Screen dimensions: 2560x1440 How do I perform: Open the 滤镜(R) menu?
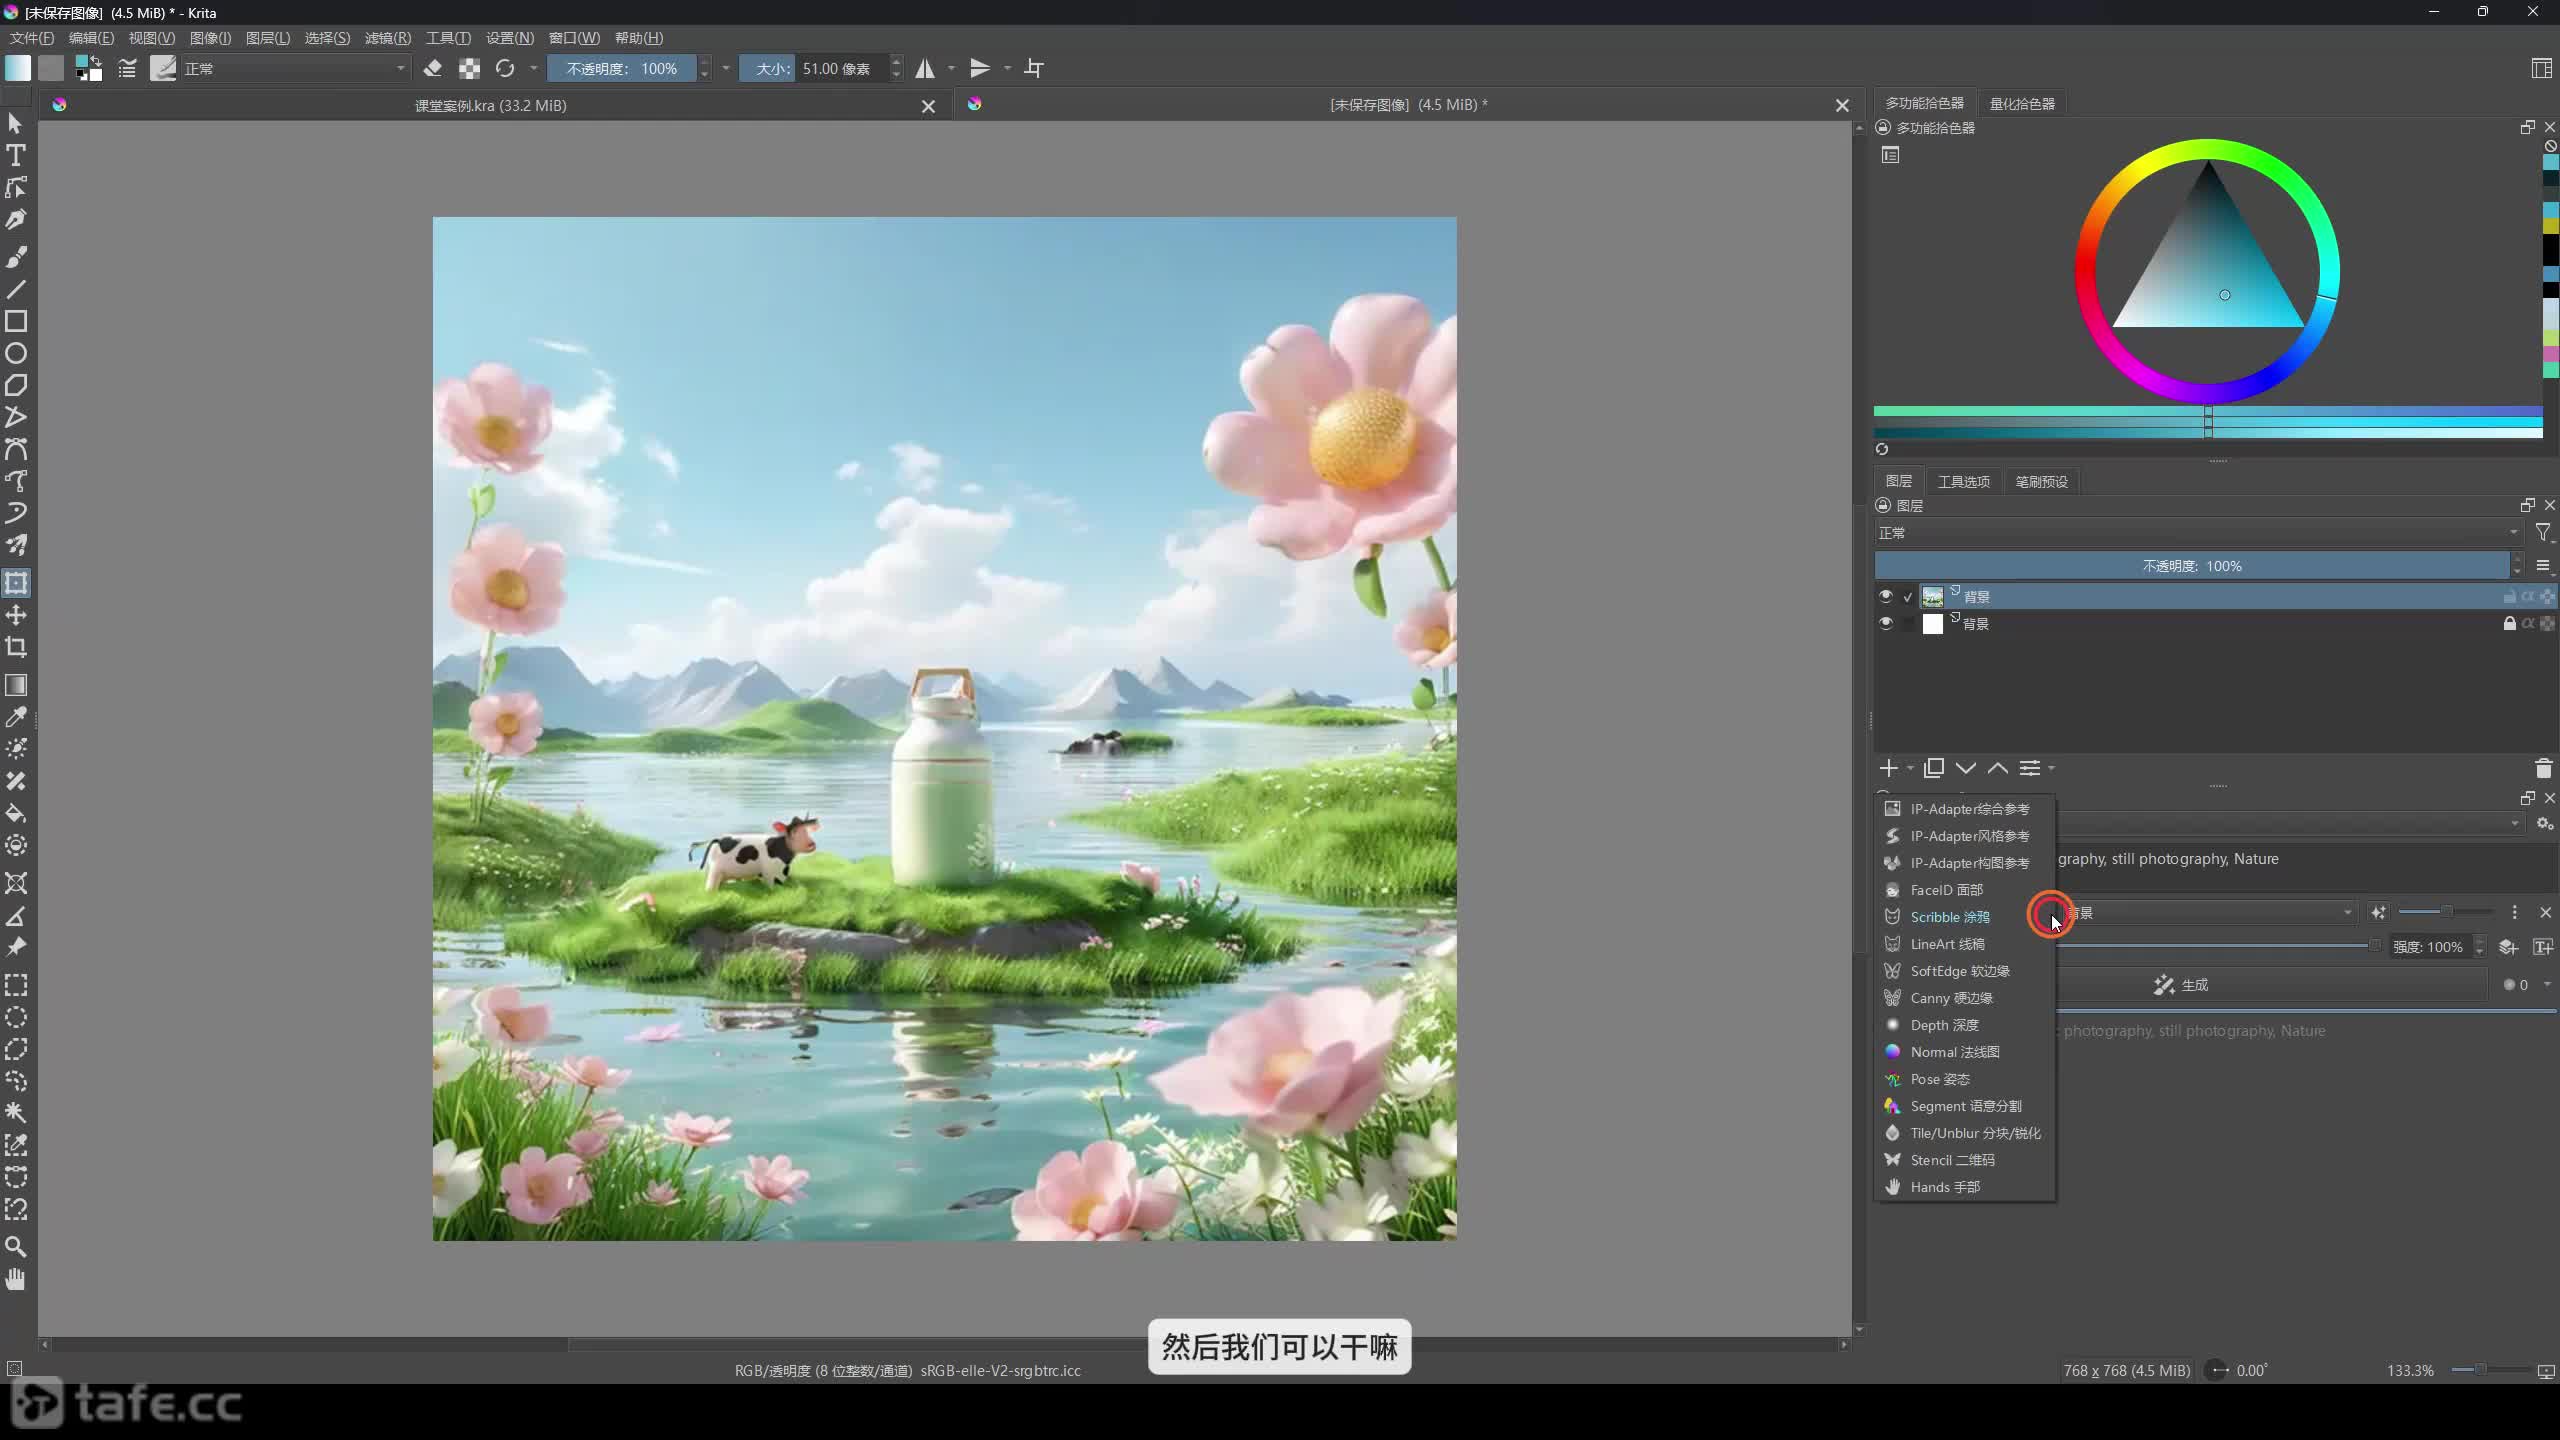click(388, 38)
